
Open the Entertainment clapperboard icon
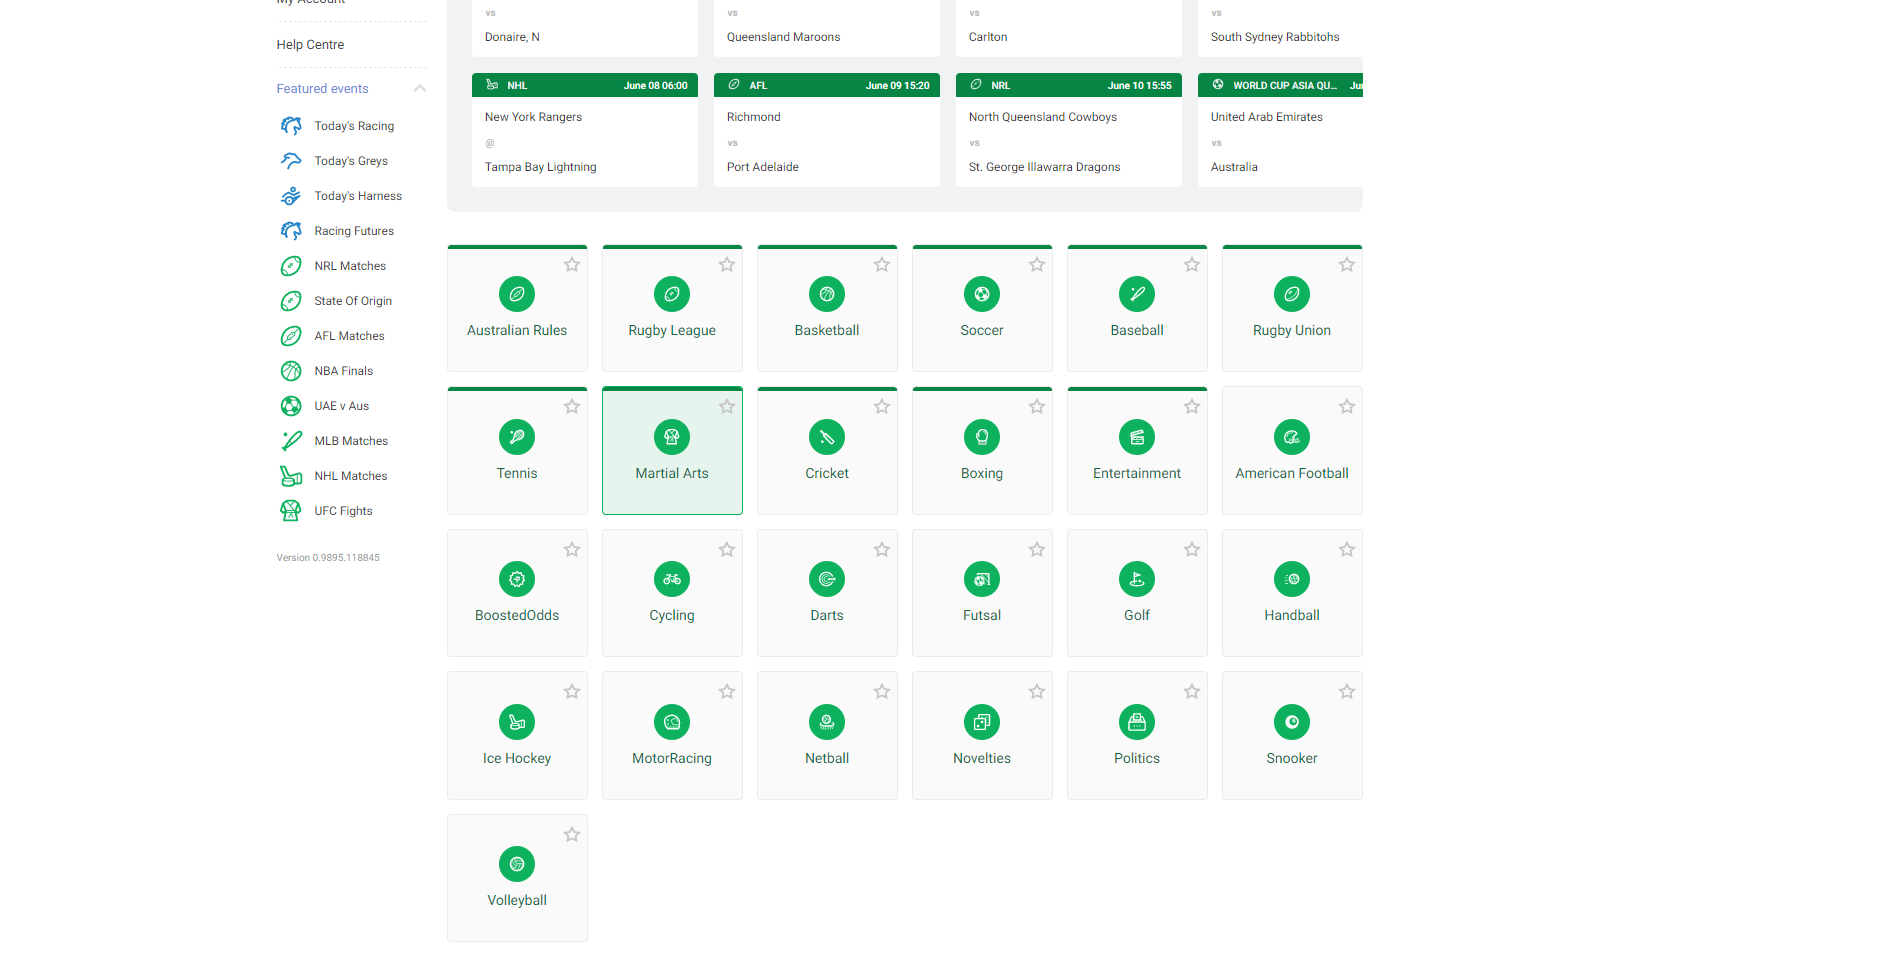click(1137, 437)
